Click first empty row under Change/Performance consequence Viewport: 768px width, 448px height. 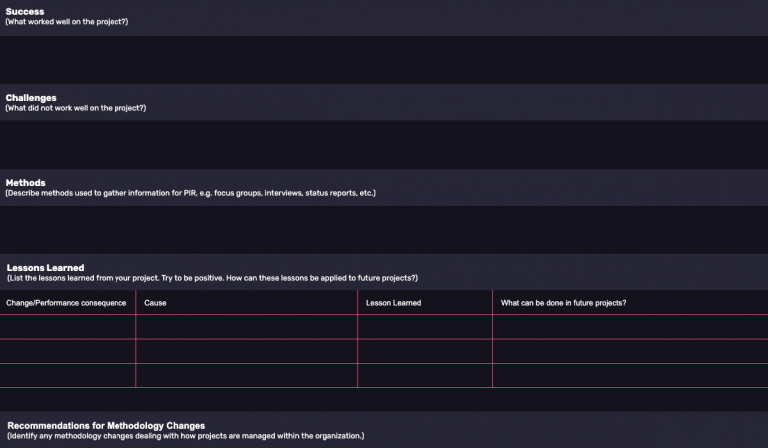pos(67,327)
